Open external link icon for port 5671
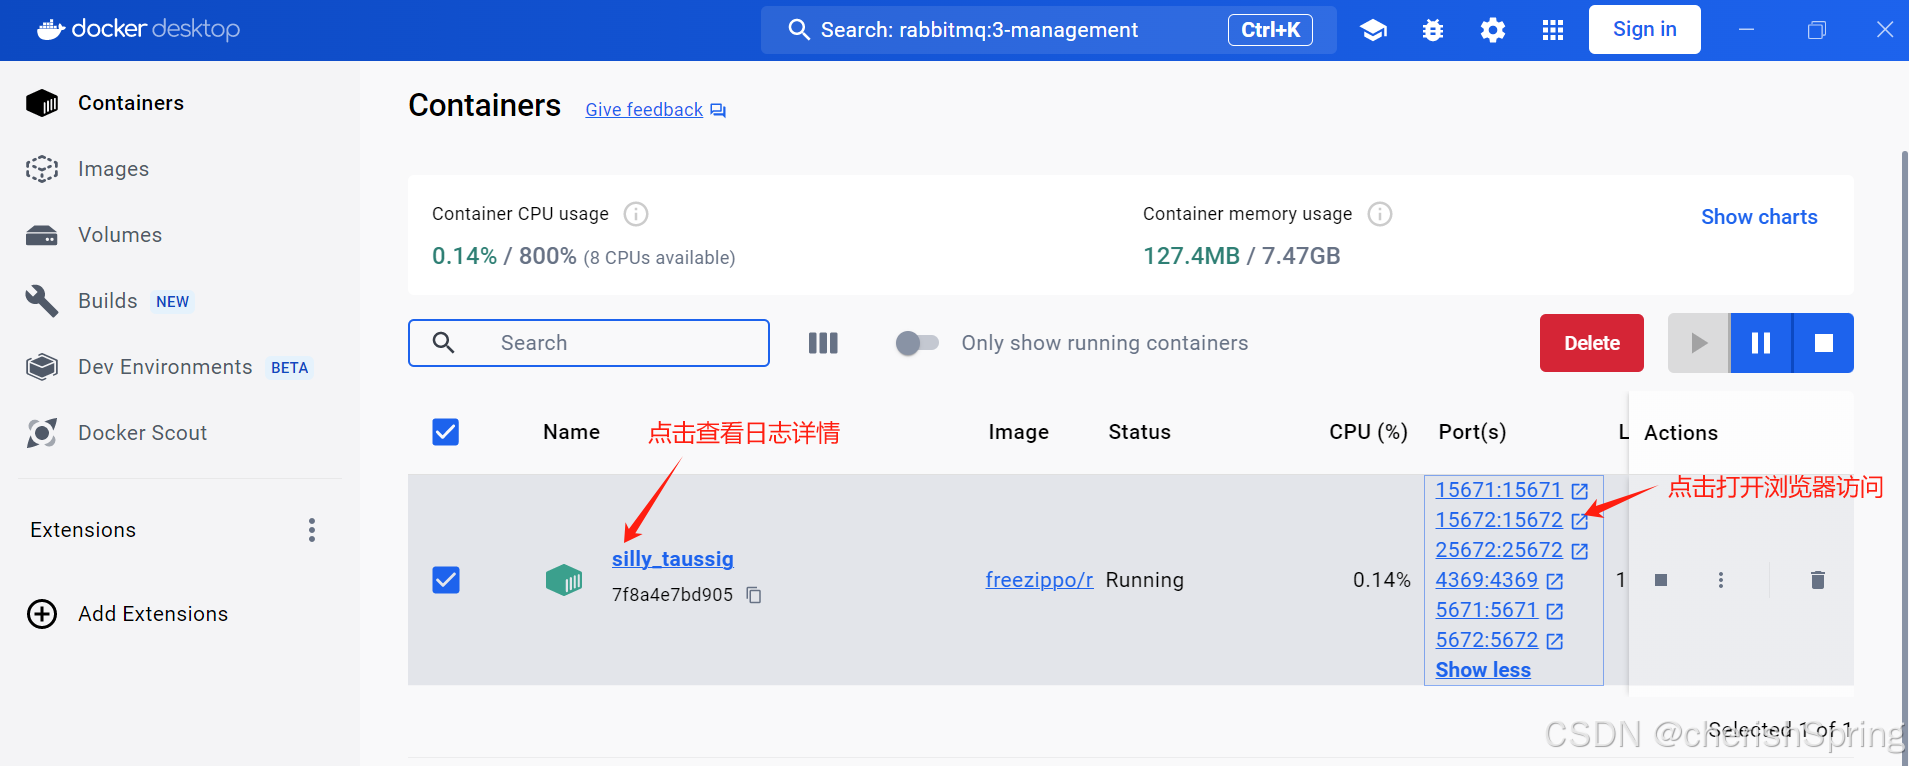 point(1555,611)
